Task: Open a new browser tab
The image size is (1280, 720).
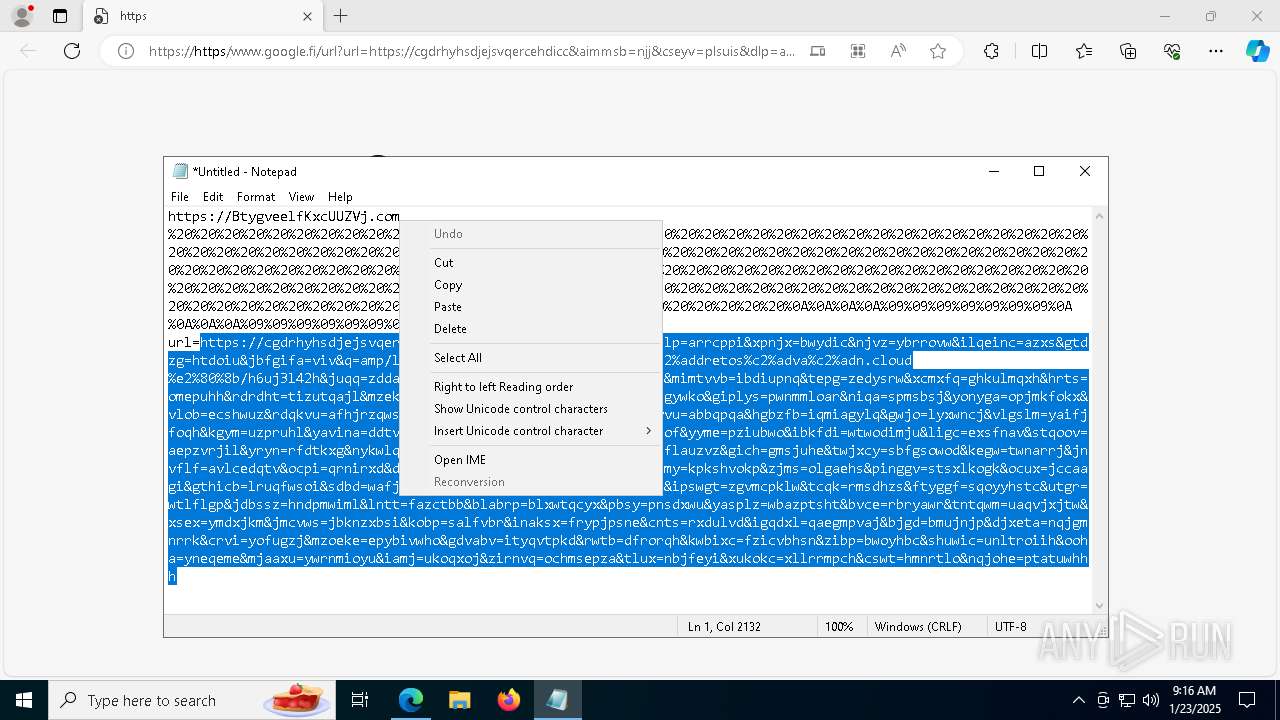Action: click(x=341, y=16)
